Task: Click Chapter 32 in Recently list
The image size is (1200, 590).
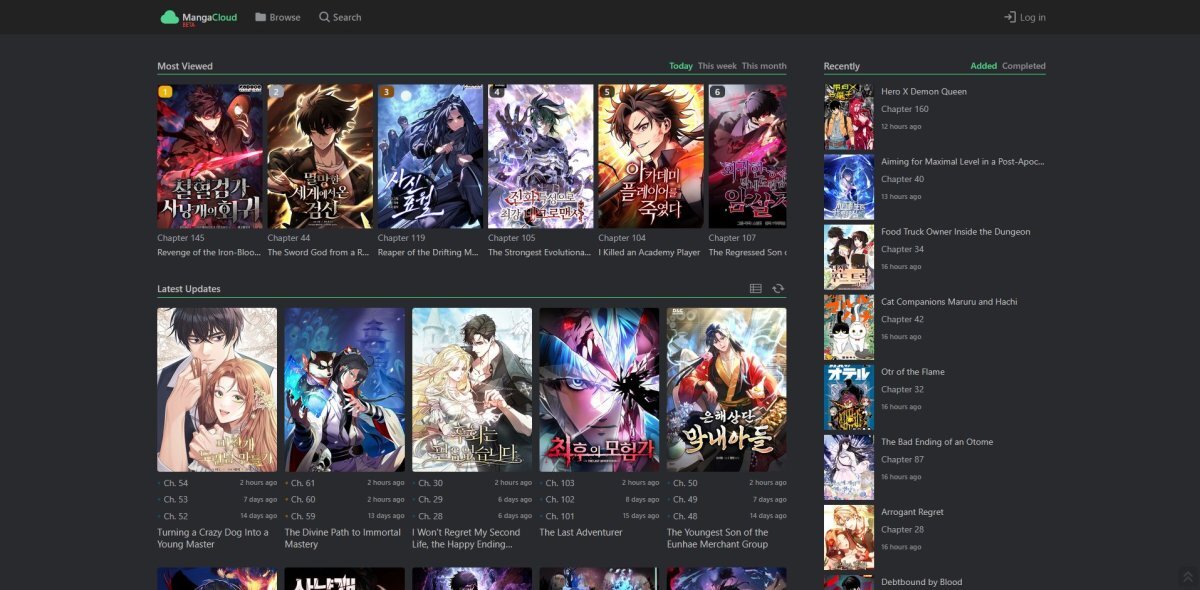Action: pyautogui.click(x=903, y=389)
